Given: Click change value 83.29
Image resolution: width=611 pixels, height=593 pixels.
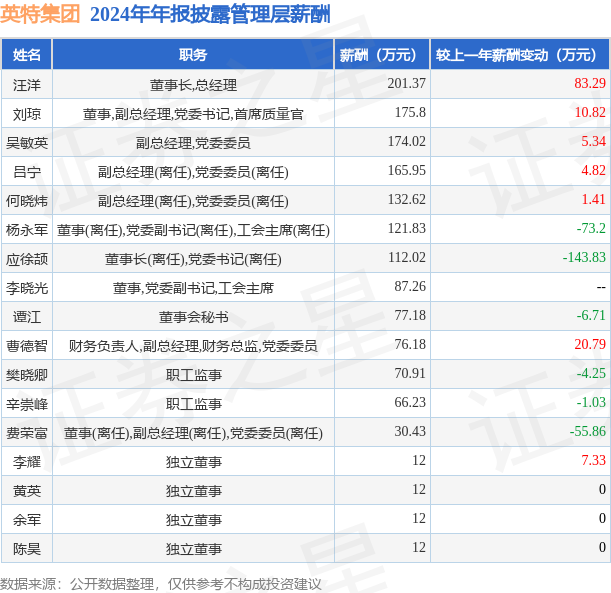Looking at the screenshot, I should [x=590, y=83].
